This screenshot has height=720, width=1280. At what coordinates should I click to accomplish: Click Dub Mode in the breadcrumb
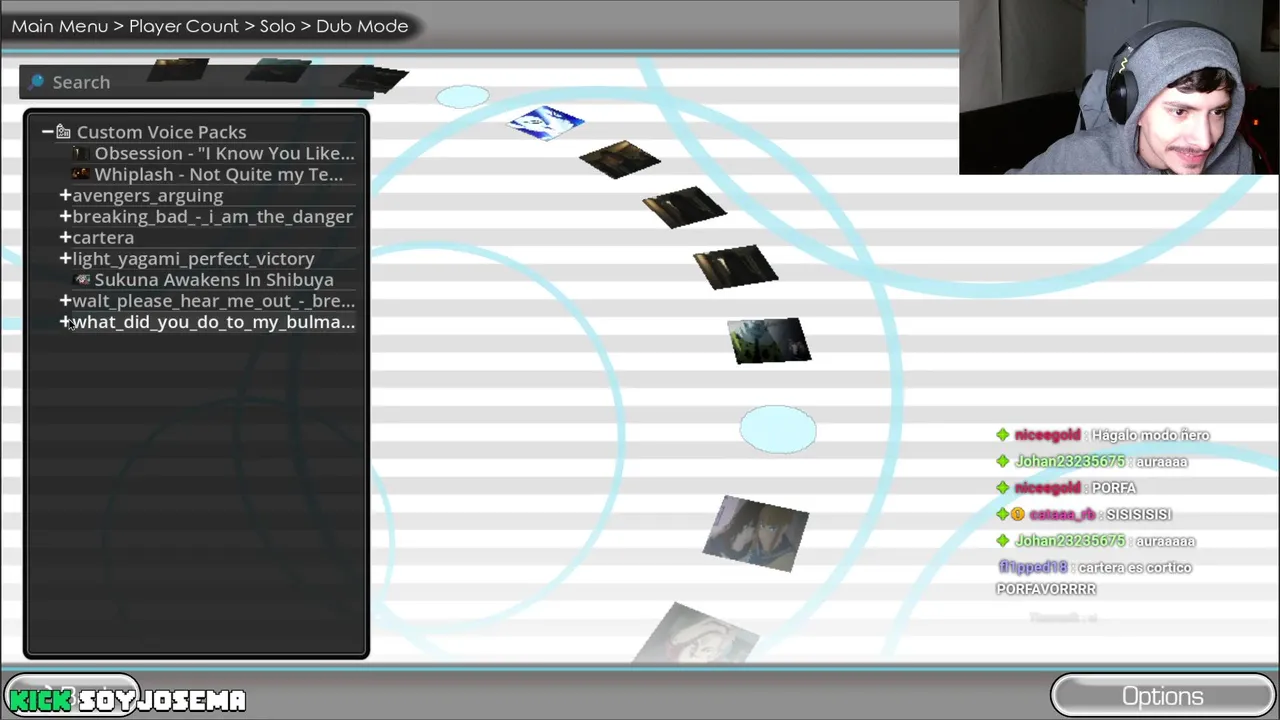[362, 26]
